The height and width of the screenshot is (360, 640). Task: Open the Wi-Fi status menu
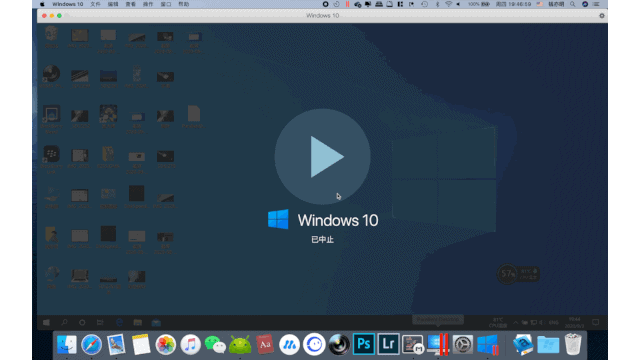pos(448,4)
